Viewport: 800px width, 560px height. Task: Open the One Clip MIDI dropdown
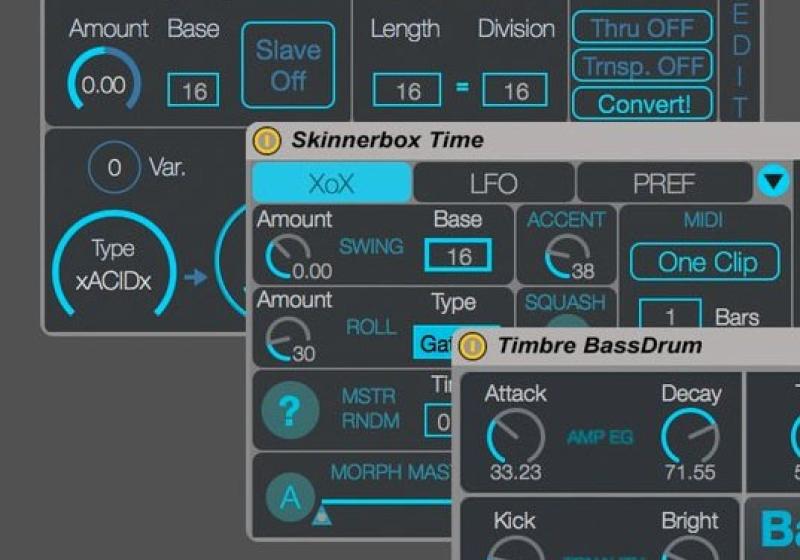point(708,263)
